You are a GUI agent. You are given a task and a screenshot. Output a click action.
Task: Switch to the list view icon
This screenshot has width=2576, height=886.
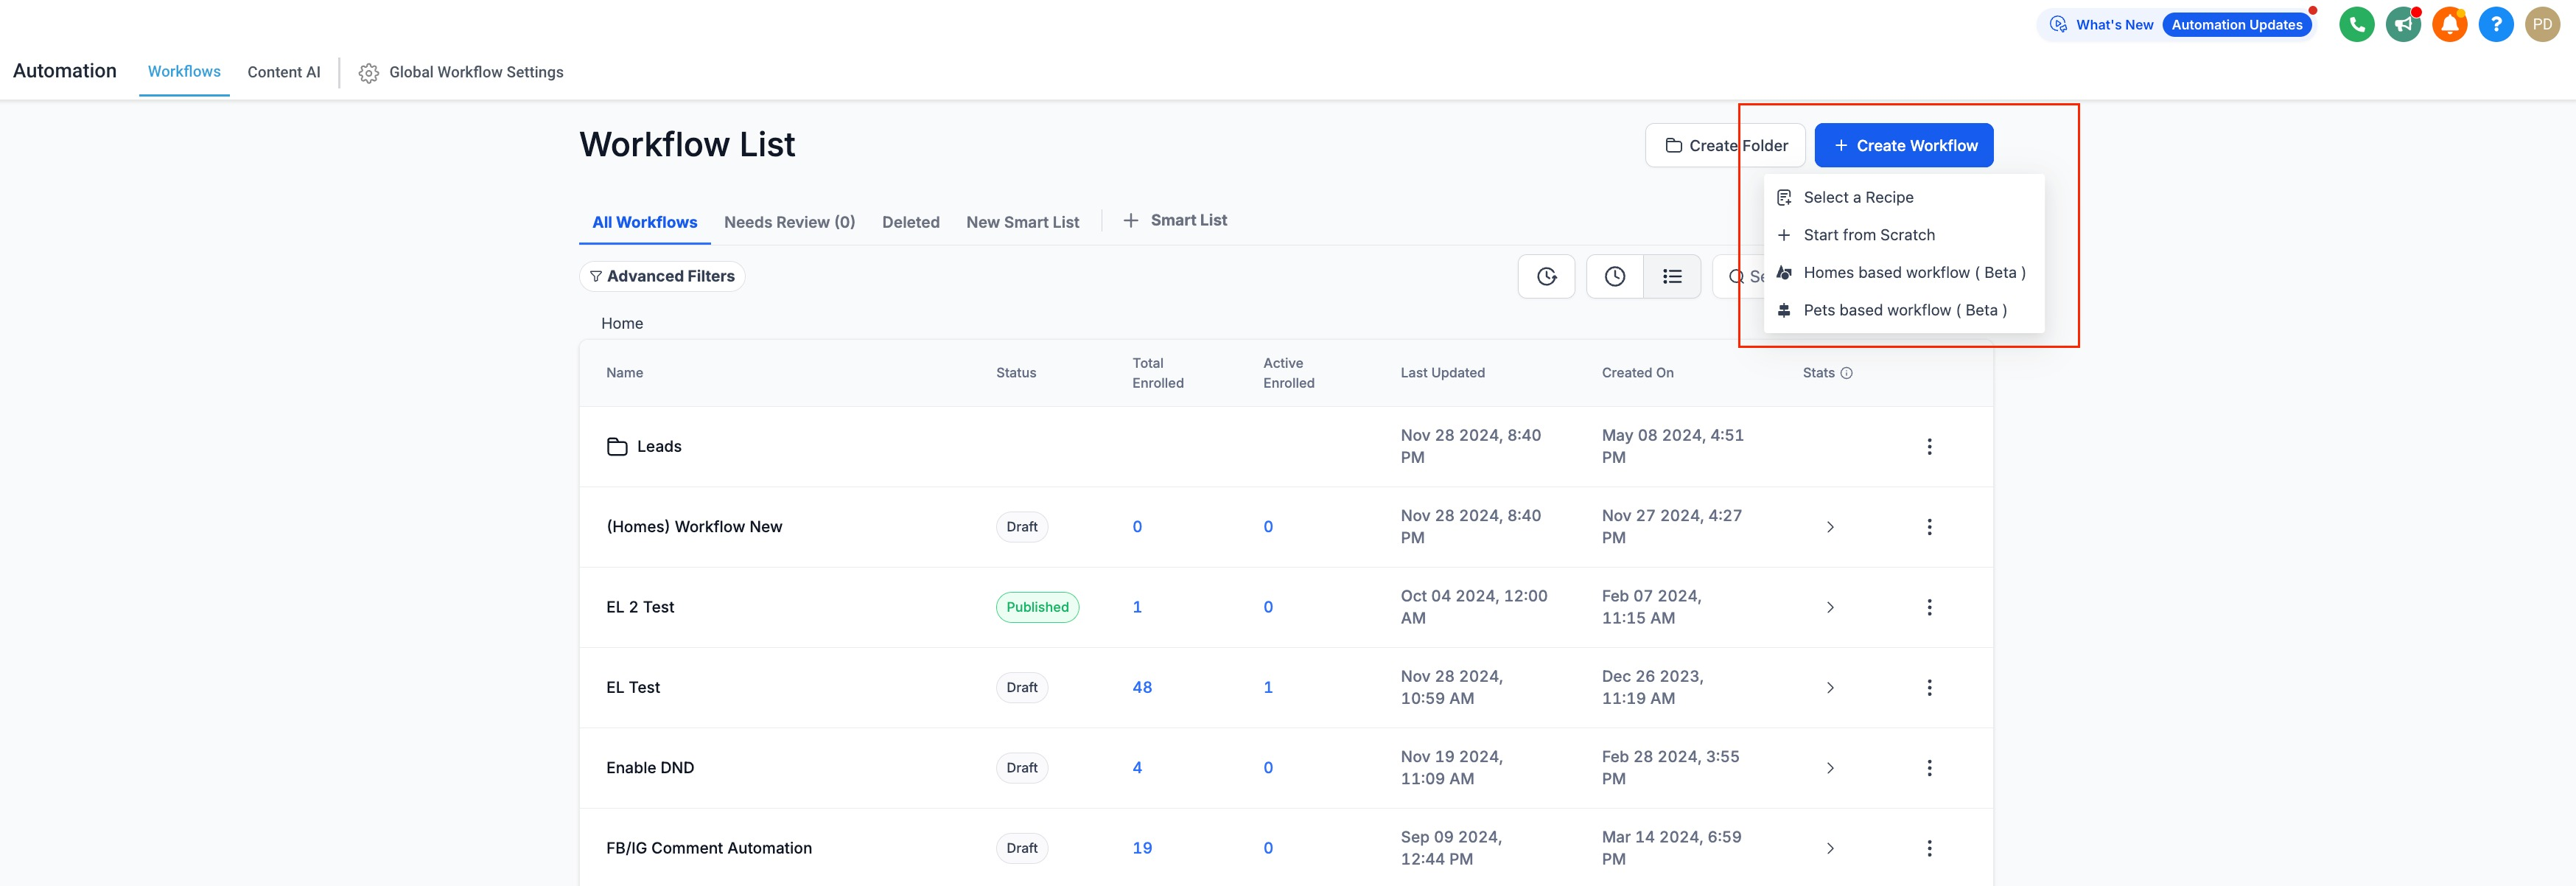click(1671, 276)
